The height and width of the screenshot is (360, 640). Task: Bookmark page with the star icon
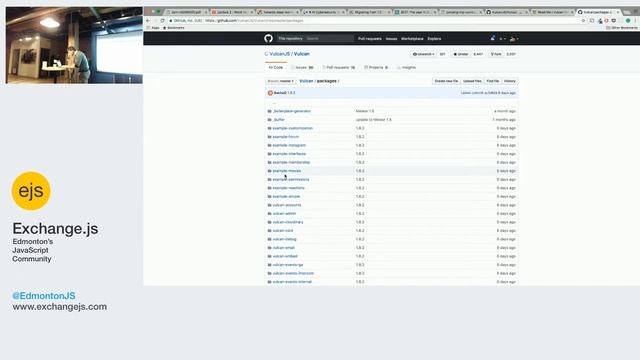(583, 20)
